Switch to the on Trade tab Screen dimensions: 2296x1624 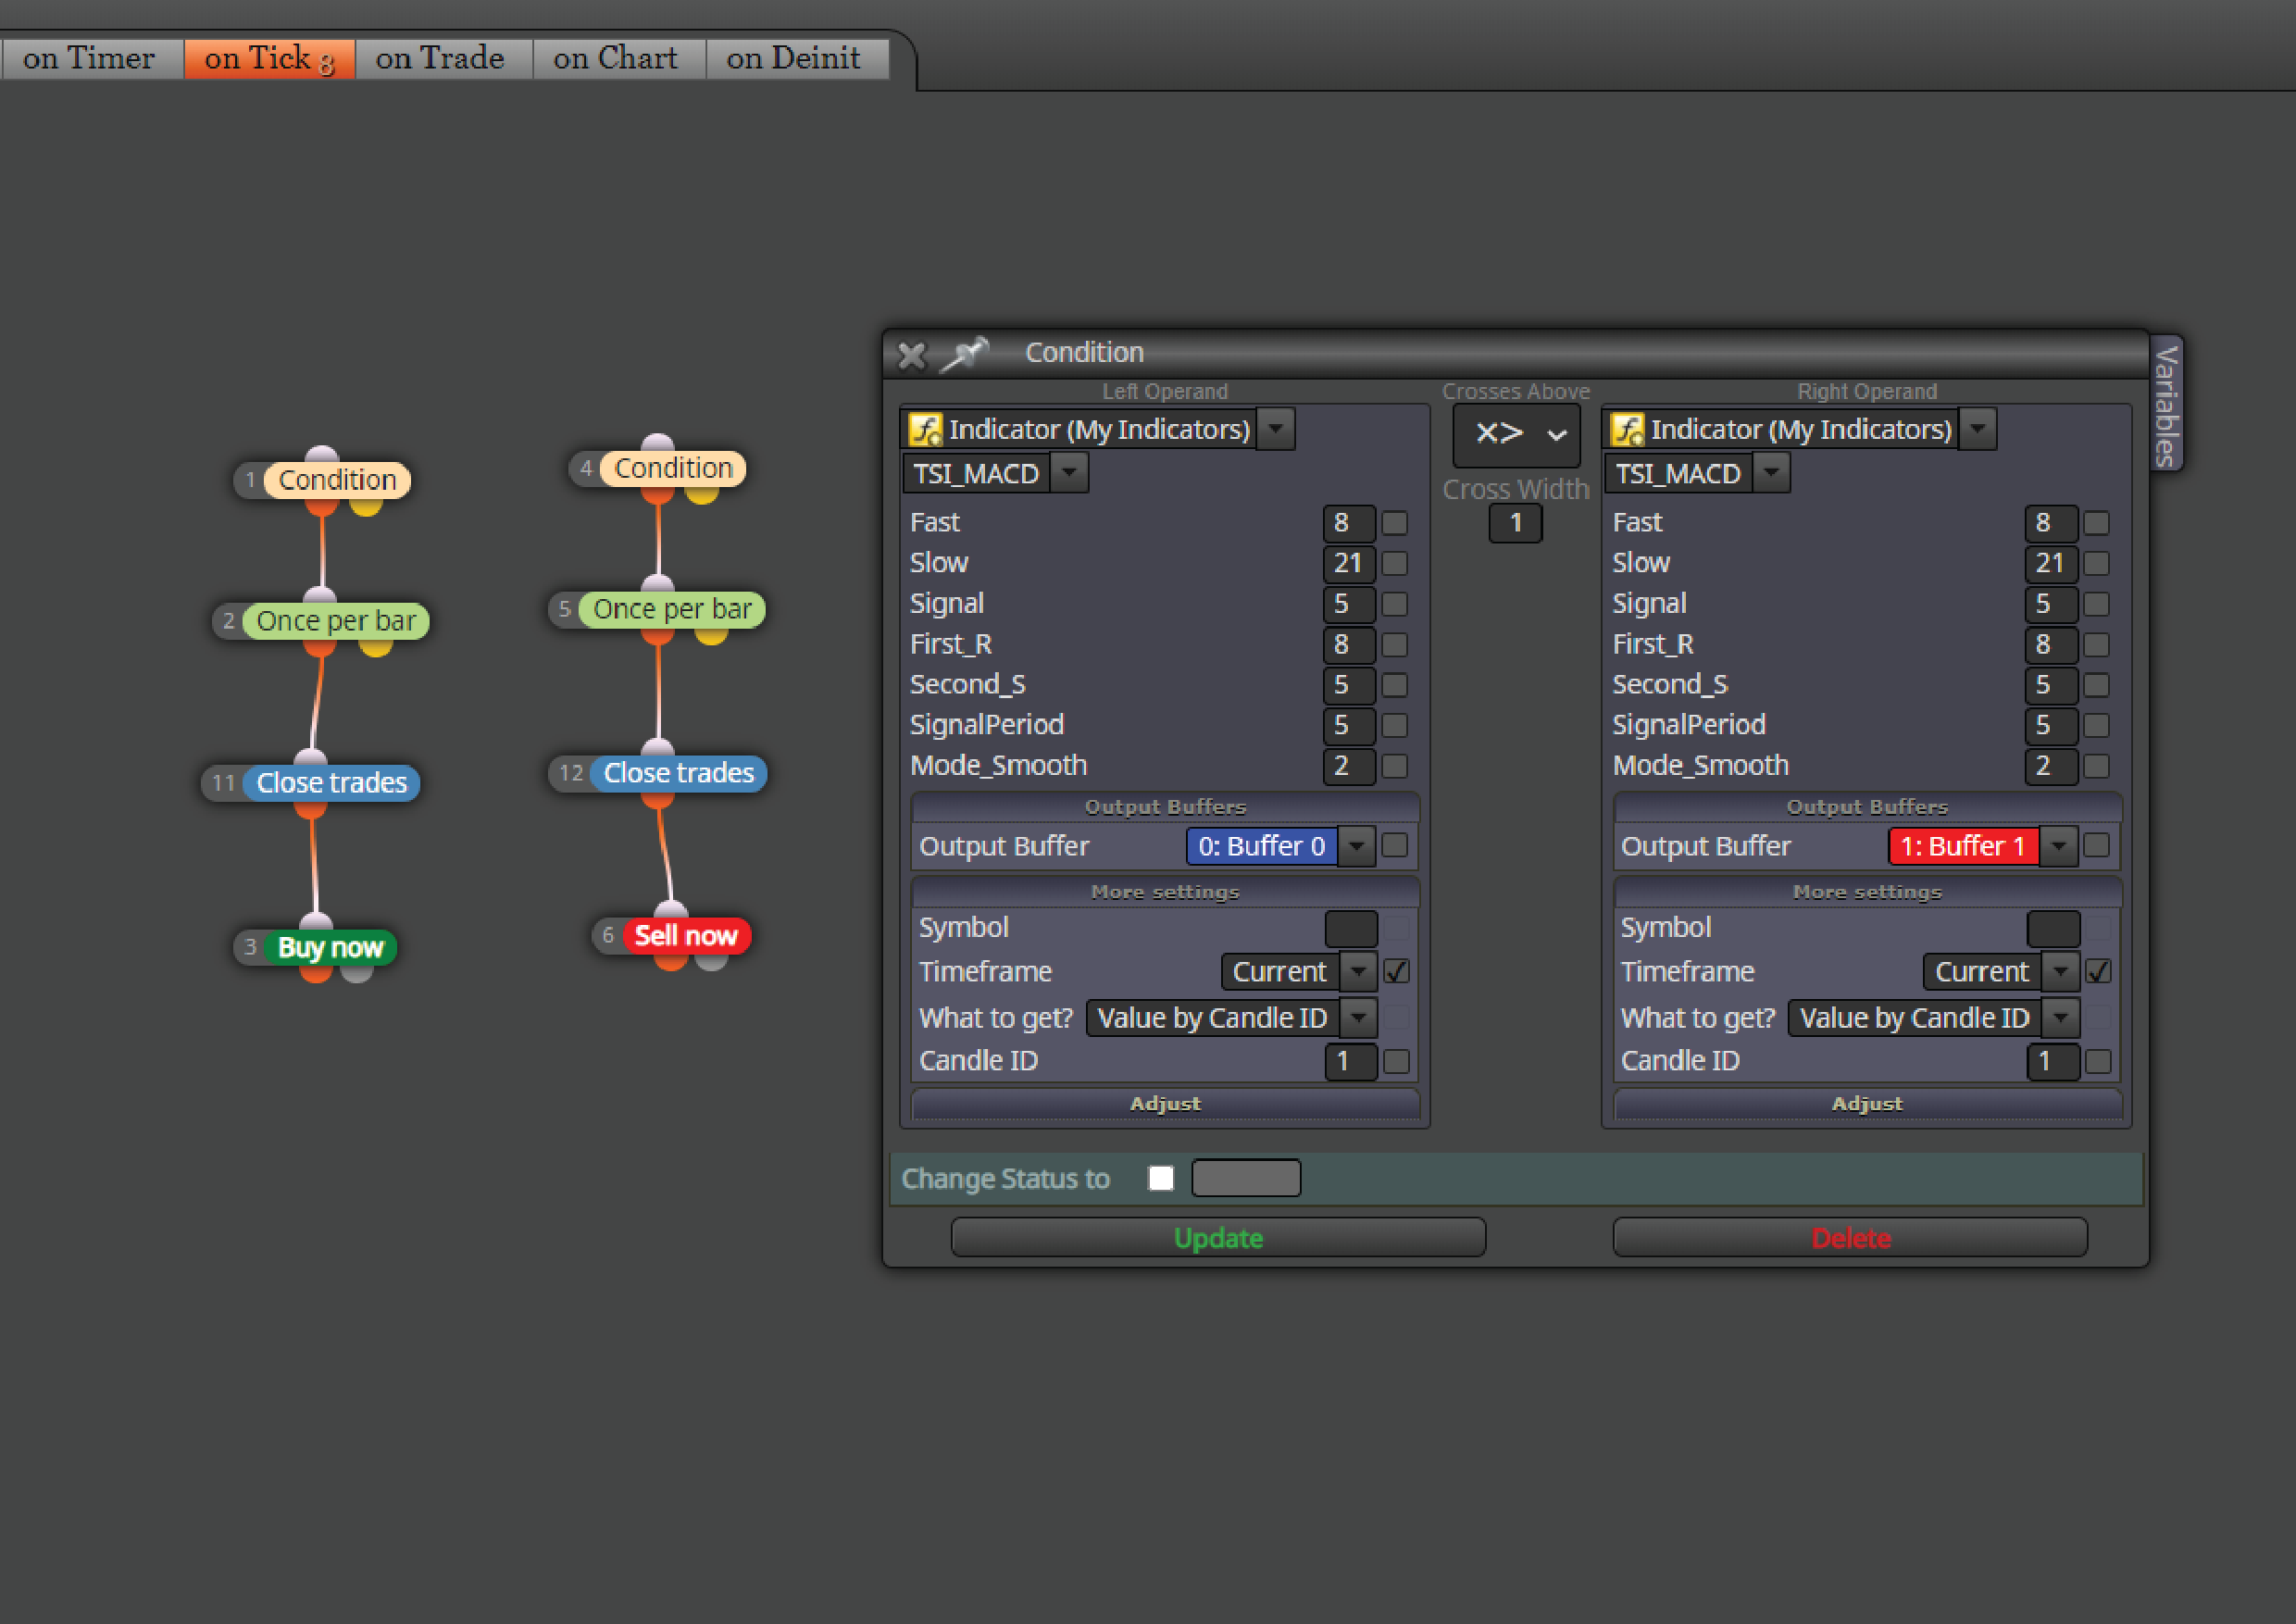pos(440,59)
